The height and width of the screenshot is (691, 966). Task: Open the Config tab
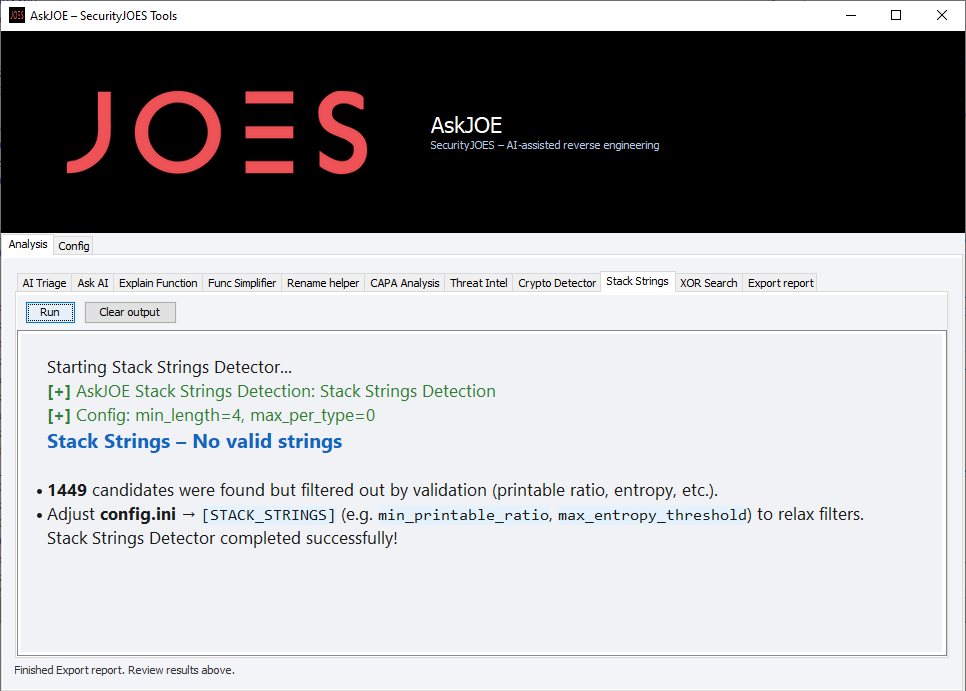pyautogui.click(x=74, y=246)
